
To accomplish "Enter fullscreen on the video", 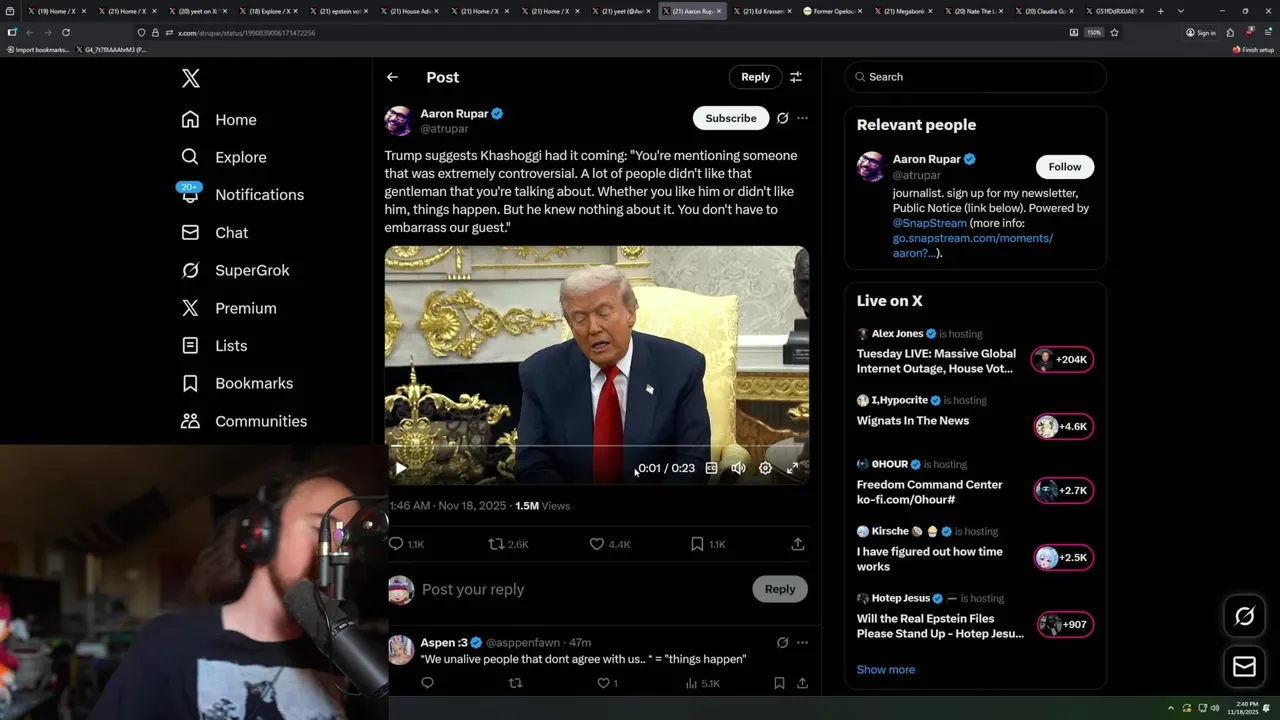I will pos(792,468).
